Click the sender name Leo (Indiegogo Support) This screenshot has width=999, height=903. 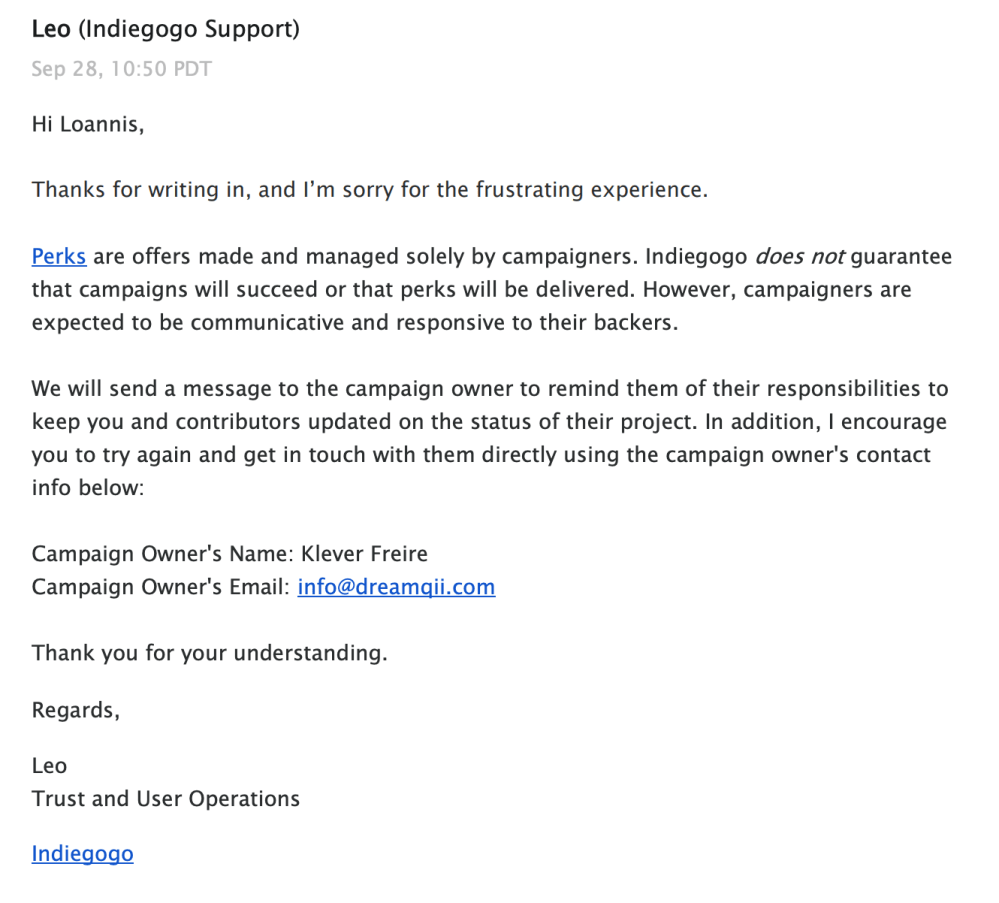coord(166,29)
